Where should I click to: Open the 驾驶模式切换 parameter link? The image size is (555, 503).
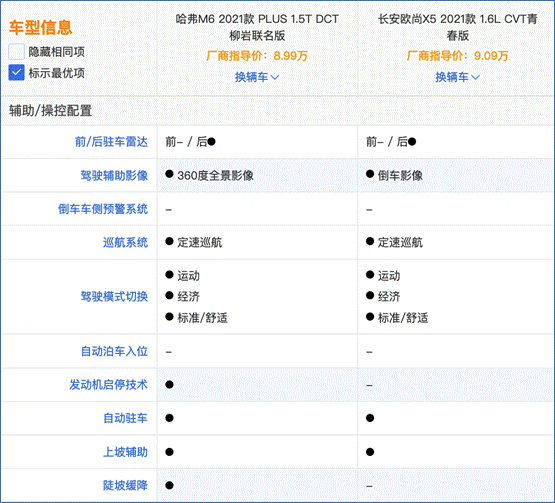(114, 296)
